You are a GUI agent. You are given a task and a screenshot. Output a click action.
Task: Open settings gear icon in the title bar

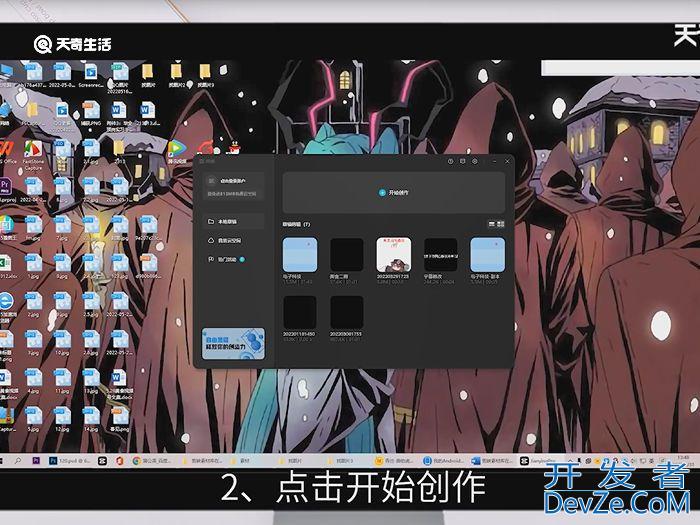(475, 161)
